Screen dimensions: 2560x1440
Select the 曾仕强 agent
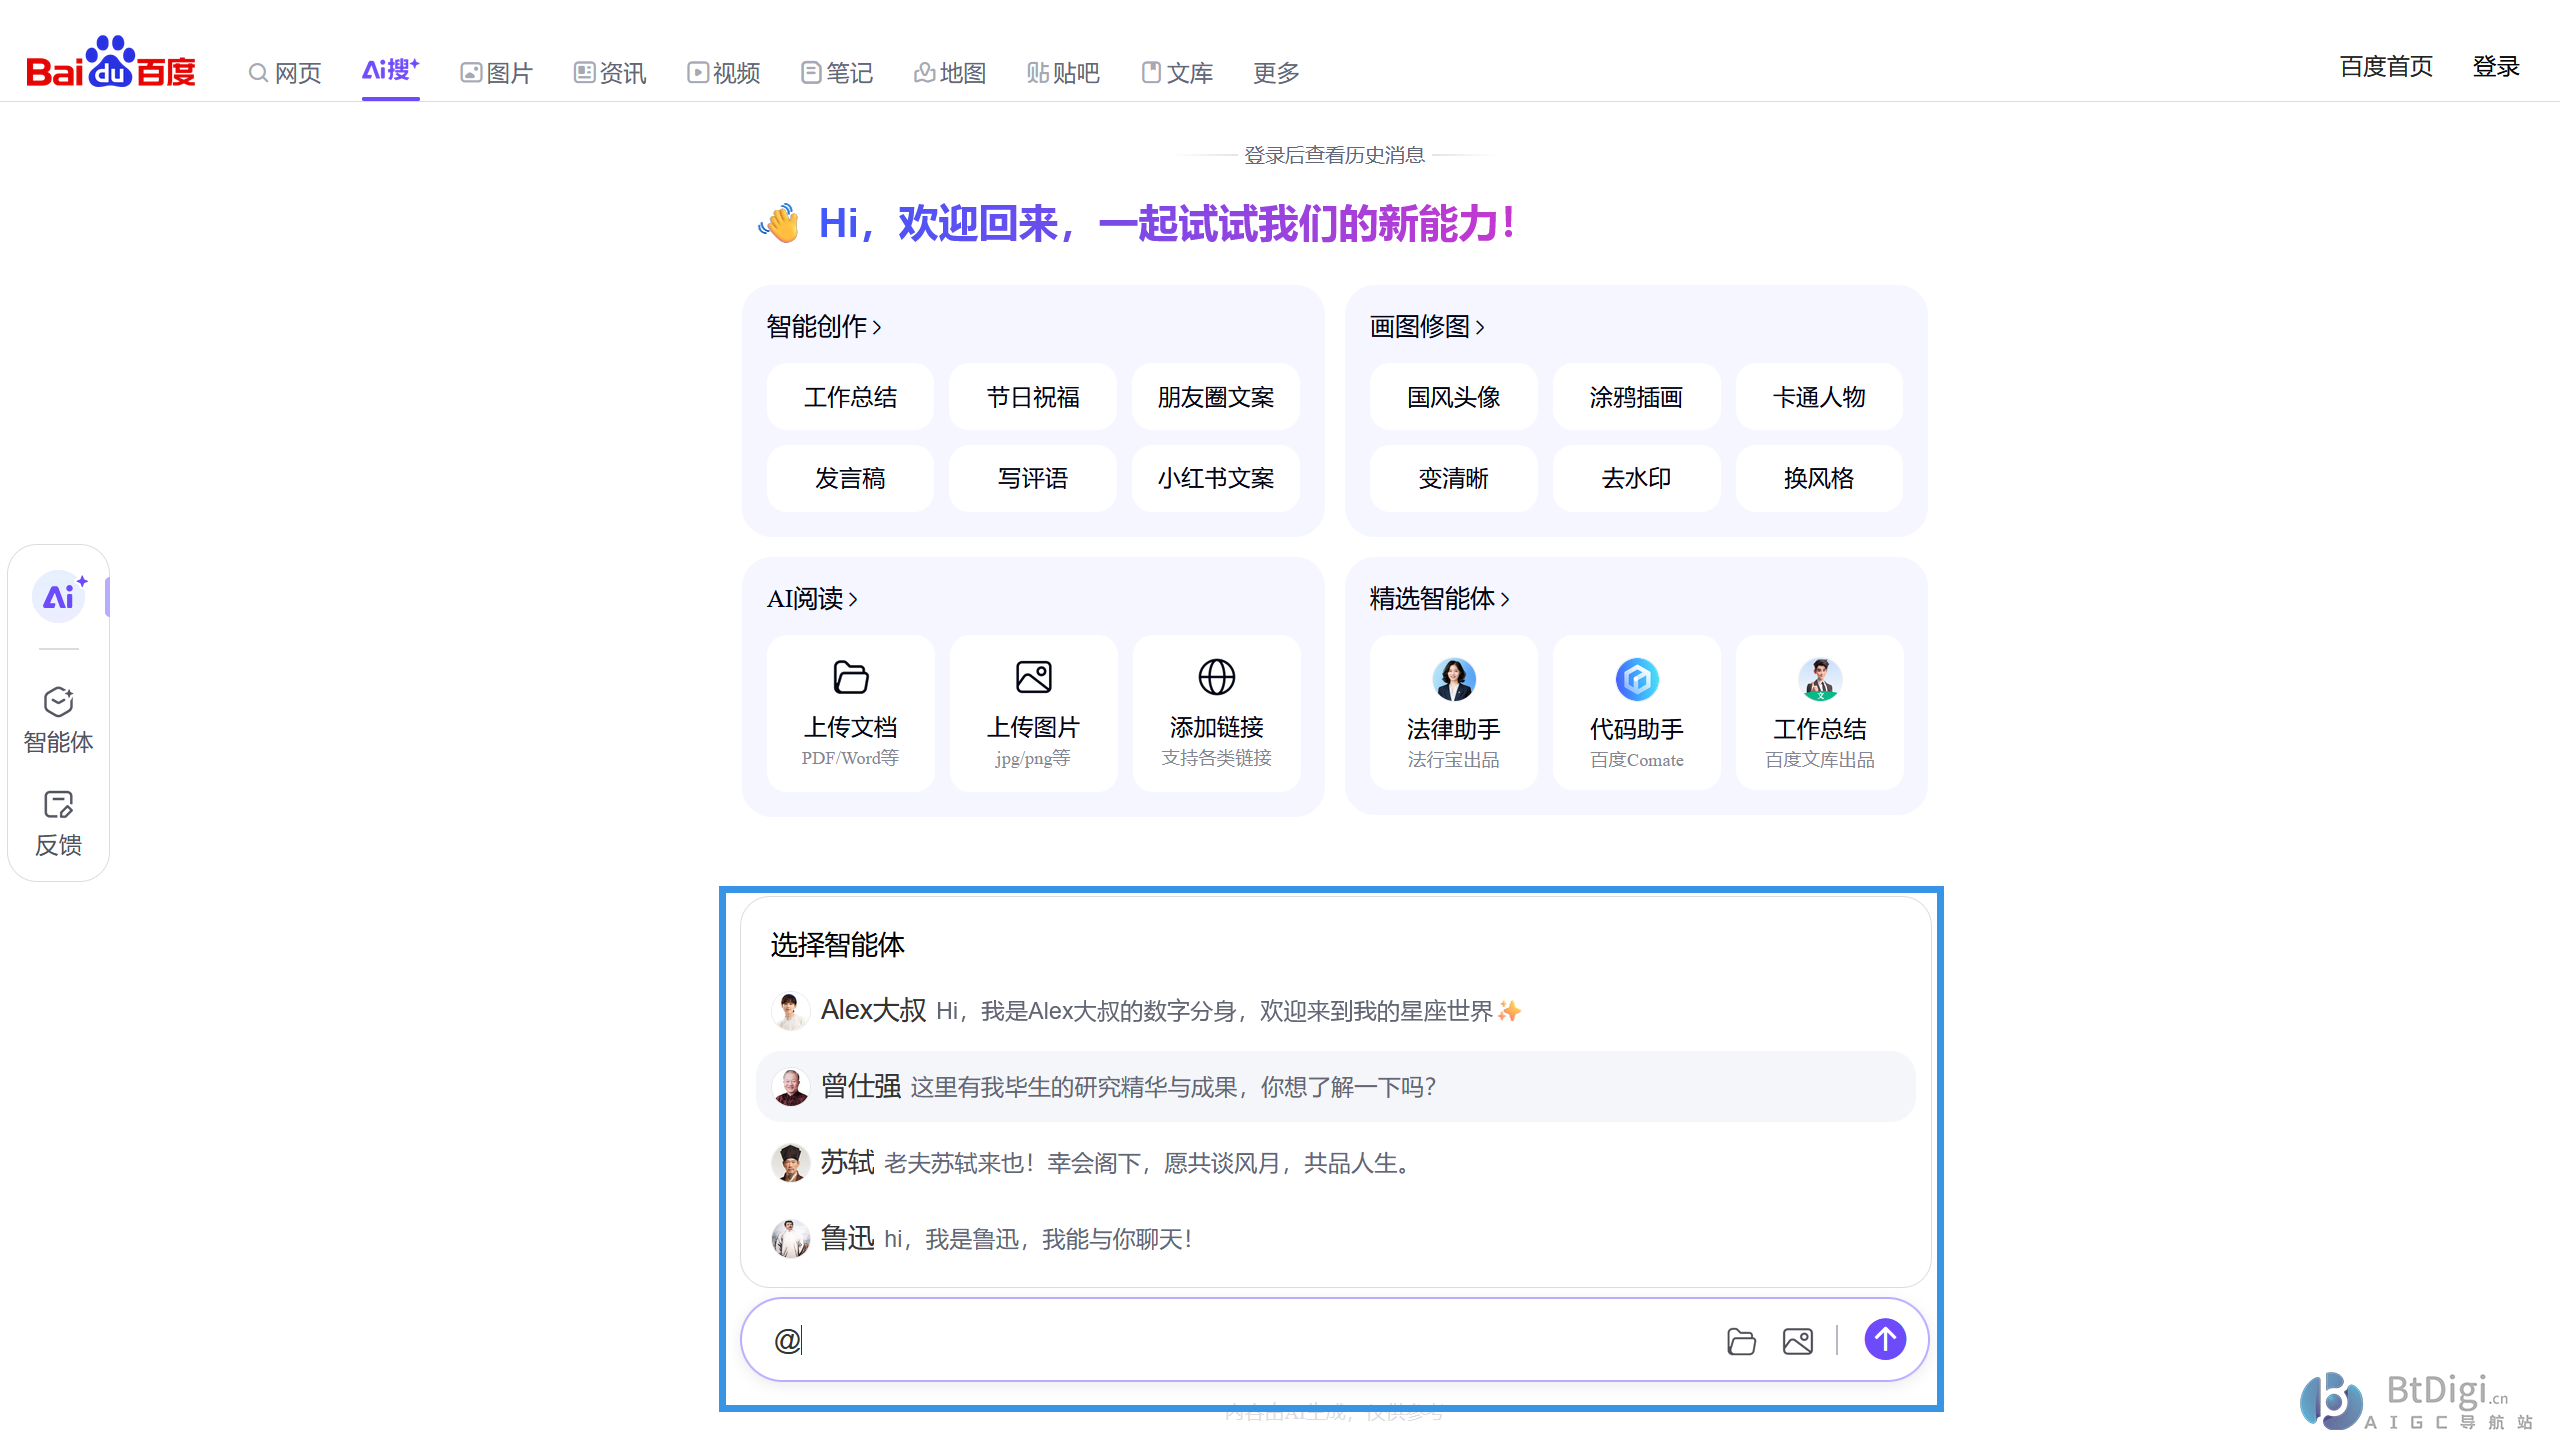pyautogui.click(x=1336, y=1087)
